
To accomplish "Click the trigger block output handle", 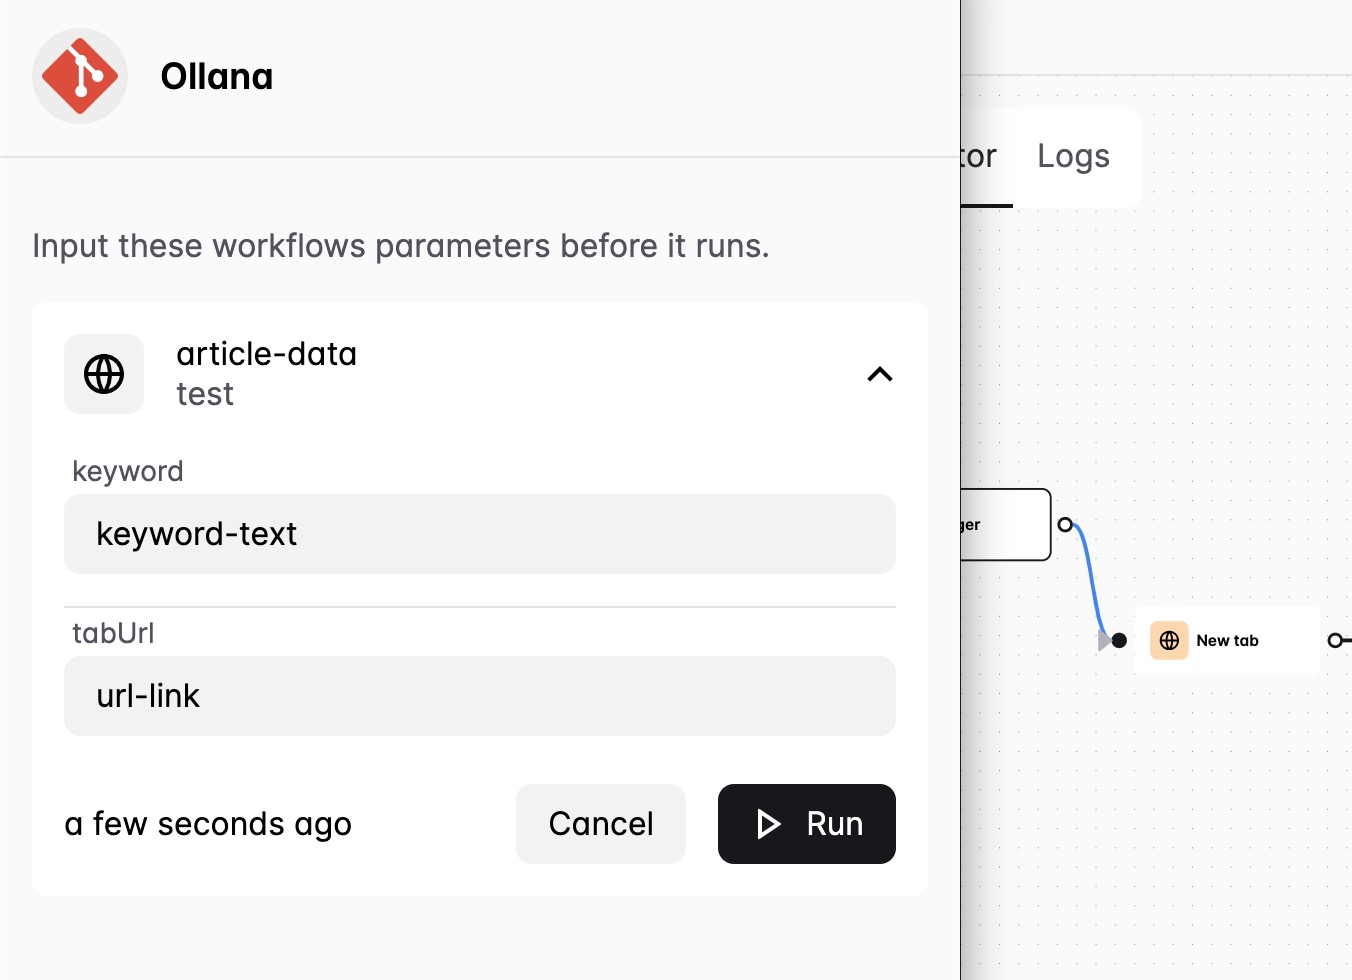I will (x=1065, y=524).
